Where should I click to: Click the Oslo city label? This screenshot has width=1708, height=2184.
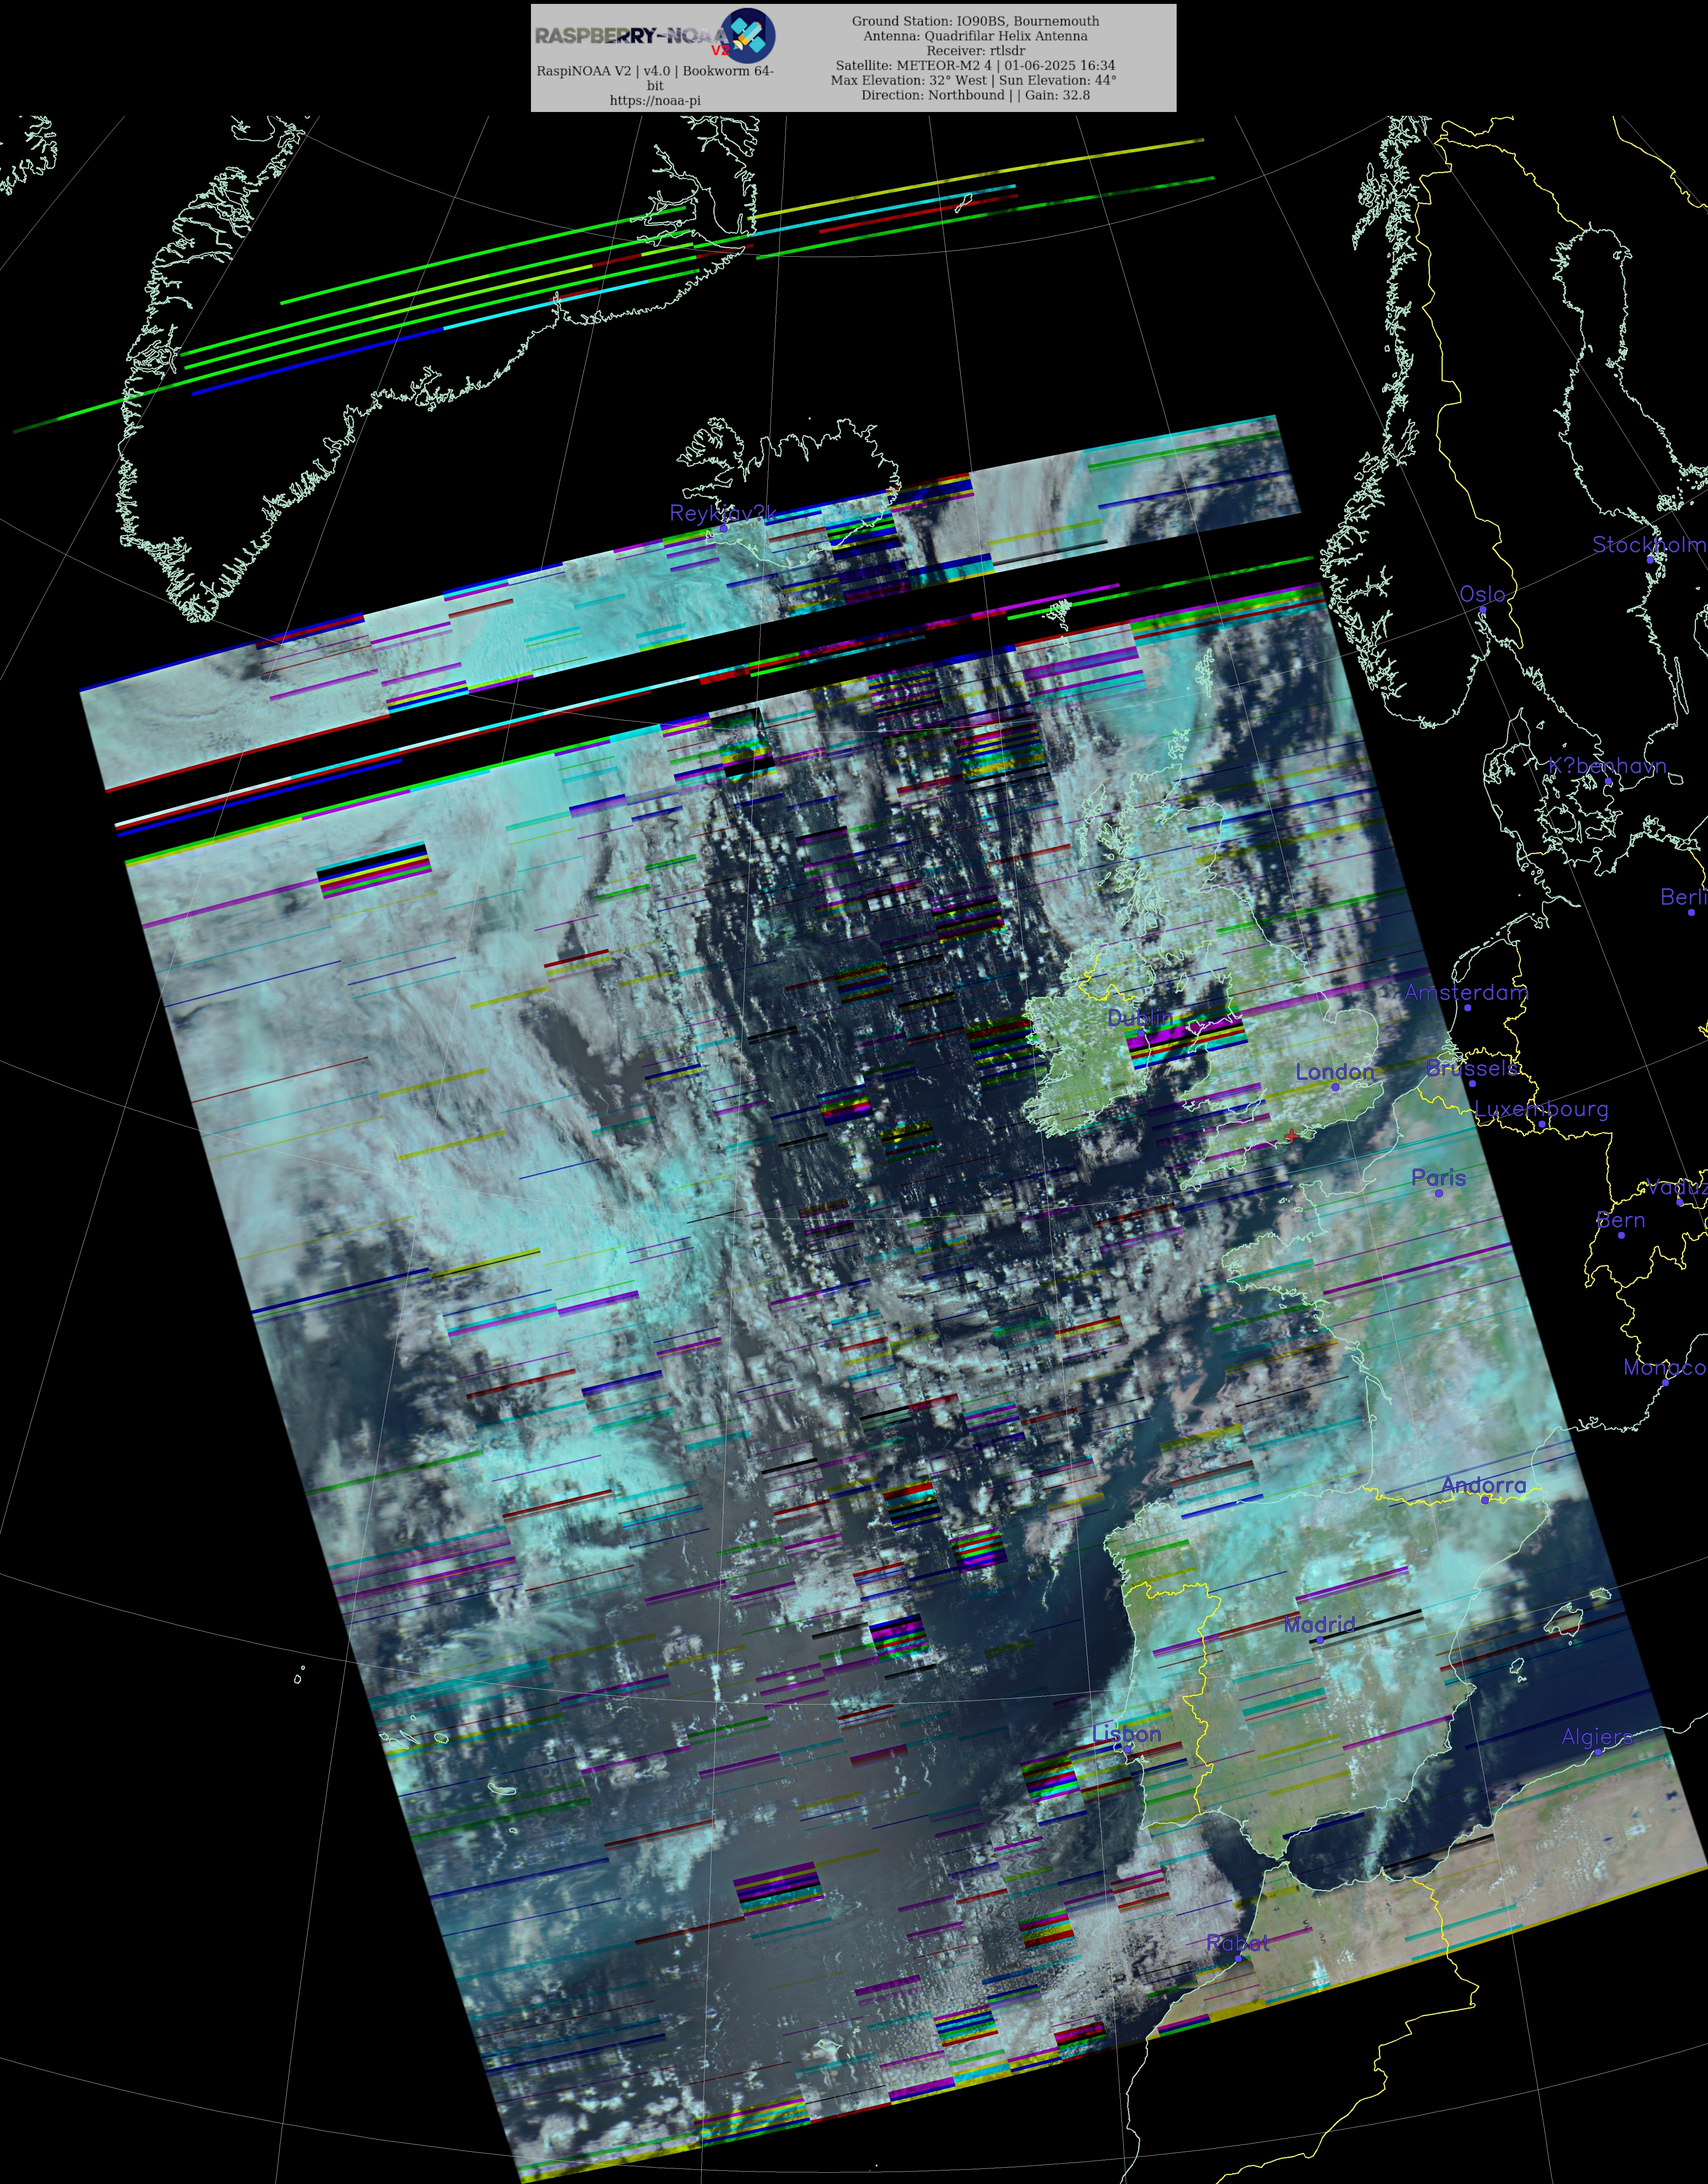[1482, 594]
